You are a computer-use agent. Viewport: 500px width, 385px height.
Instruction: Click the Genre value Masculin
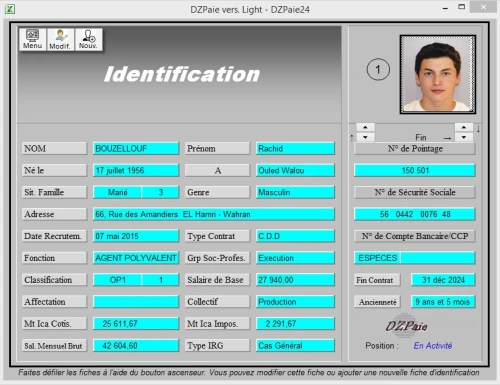point(295,192)
